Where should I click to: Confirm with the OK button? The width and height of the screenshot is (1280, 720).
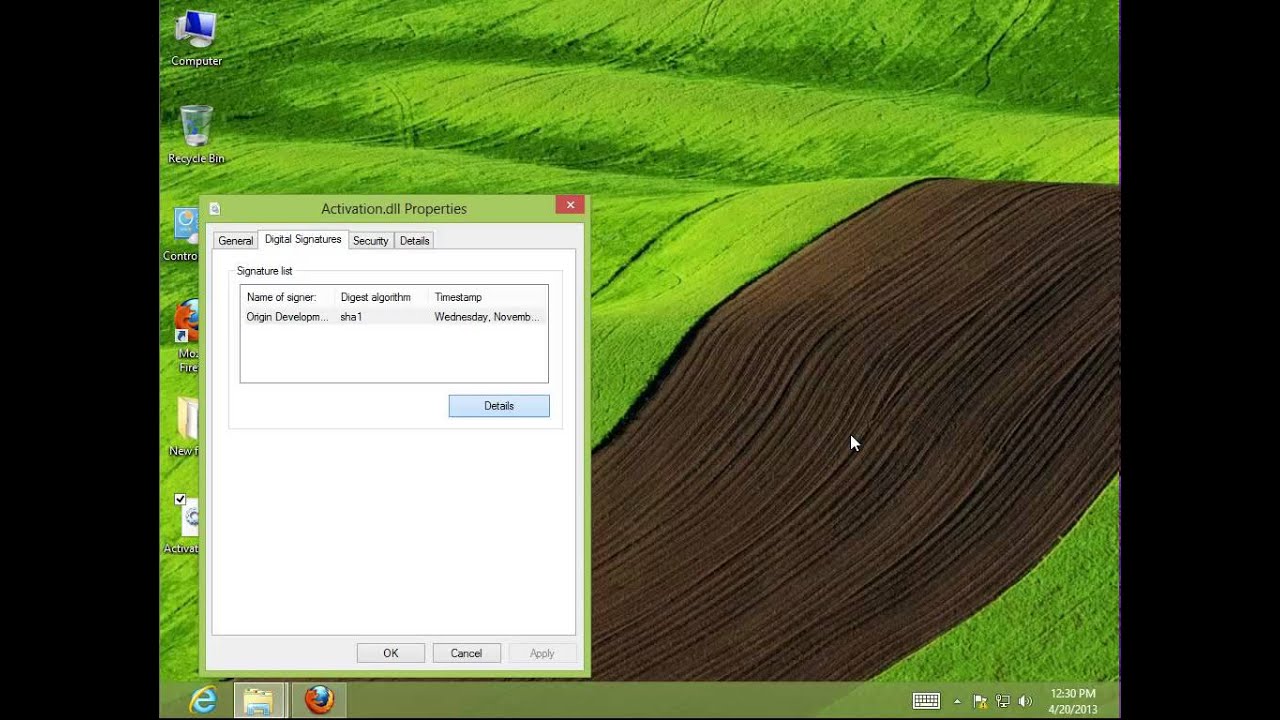391,653
